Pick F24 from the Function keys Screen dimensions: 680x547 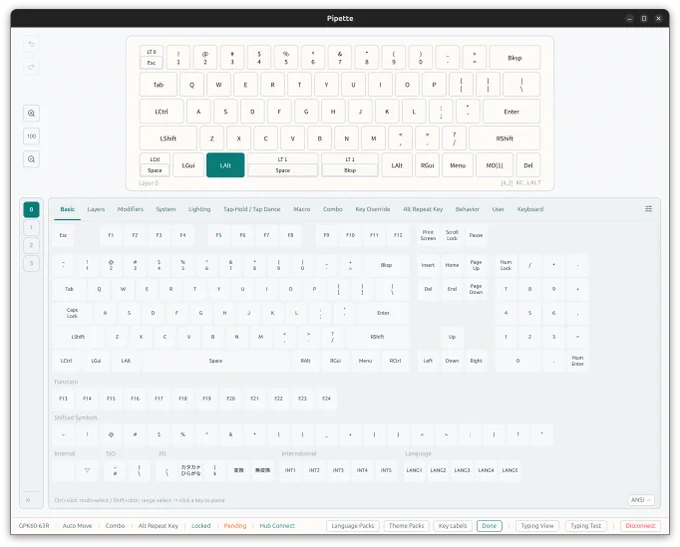[327, 398]
